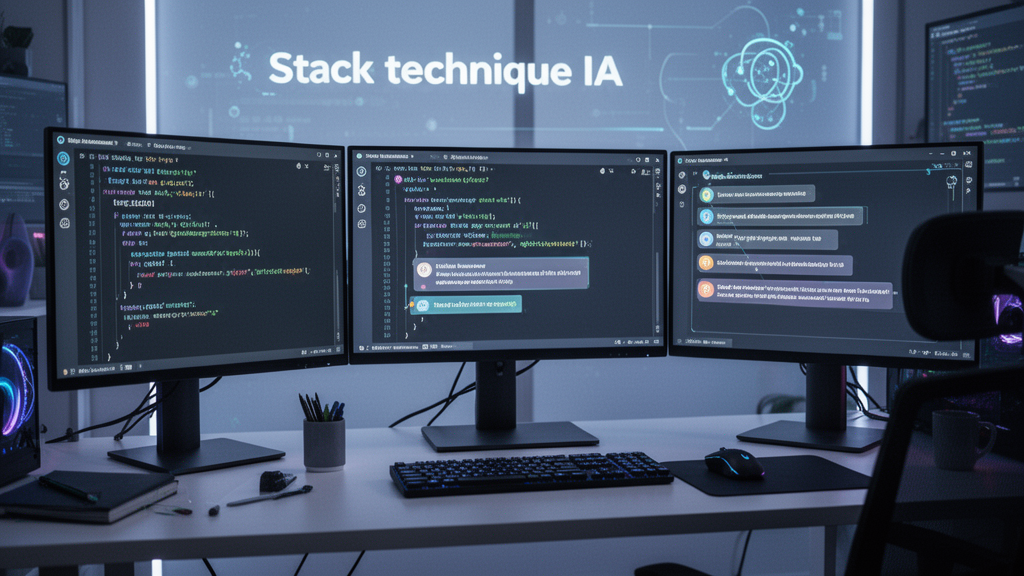This screenshot has width=1024, height=576.
Task: Open the message with the yellow-green avatar
Action: point(757,195)
